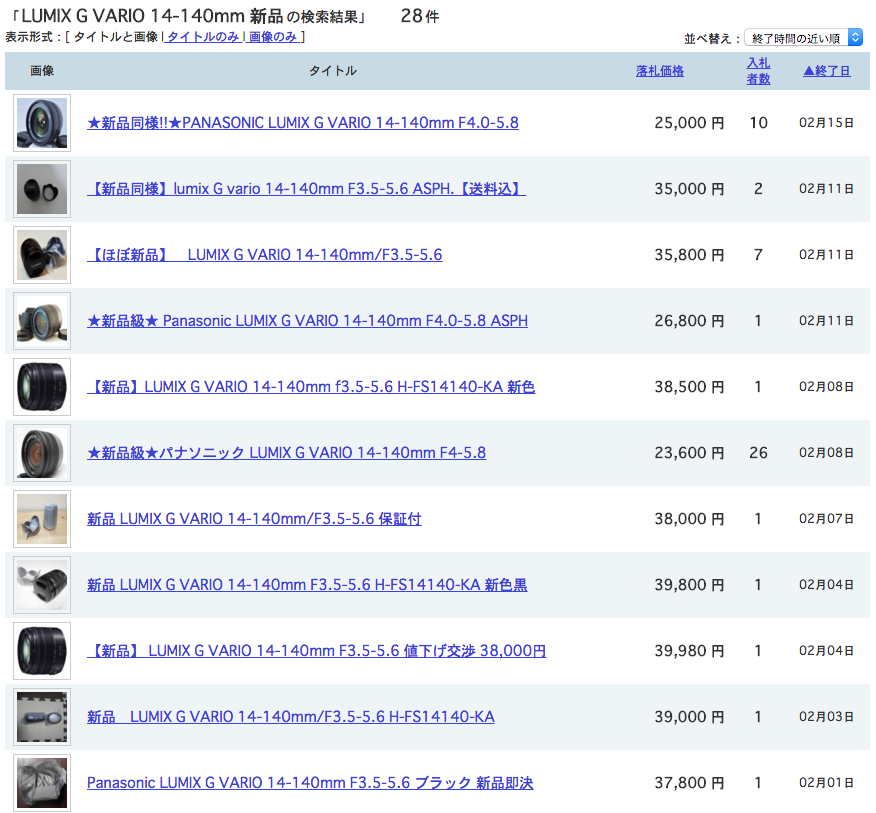This screenshot has width=876, height=813.
Task: Click thumbnail of the 26,800 円 lens listing
Action: click(x=42, y=321)
